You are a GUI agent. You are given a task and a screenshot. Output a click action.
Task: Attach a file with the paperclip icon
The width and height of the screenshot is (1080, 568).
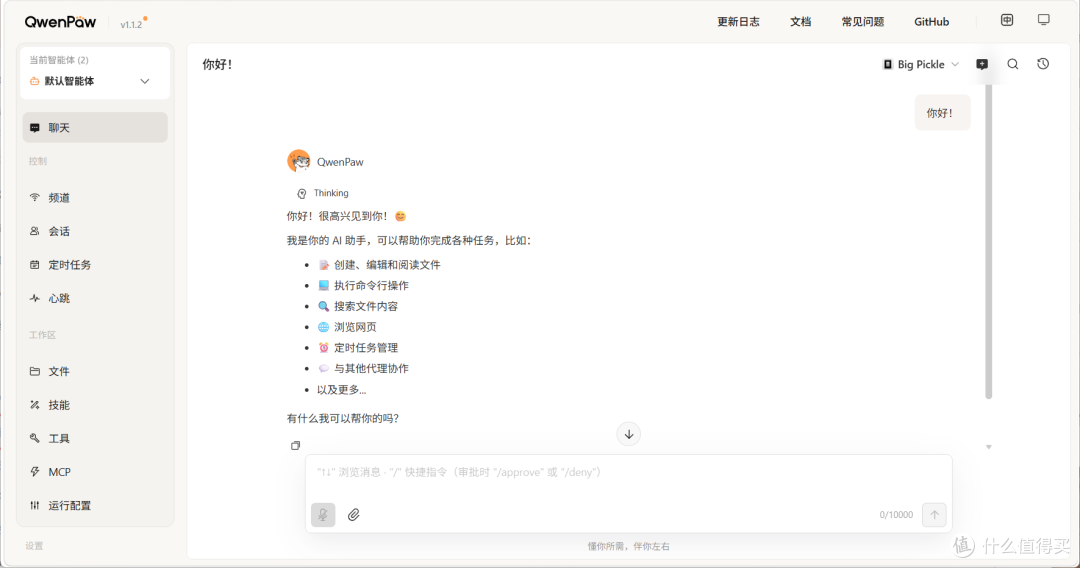tap(353, 515)
